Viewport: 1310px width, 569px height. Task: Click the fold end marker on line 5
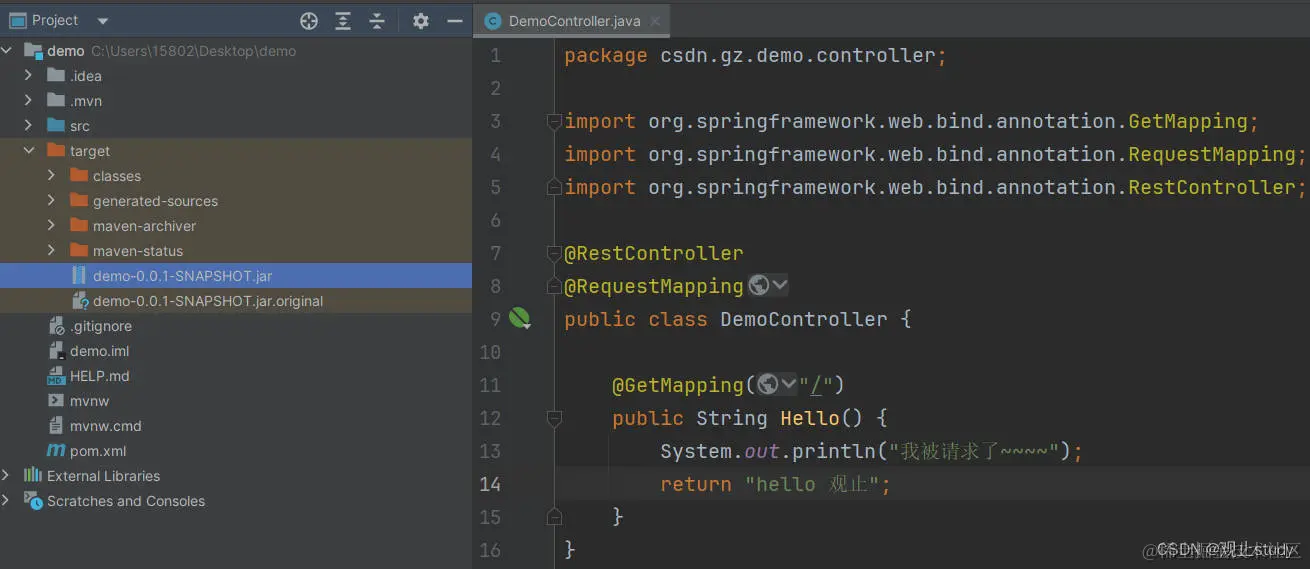[554, 187]
